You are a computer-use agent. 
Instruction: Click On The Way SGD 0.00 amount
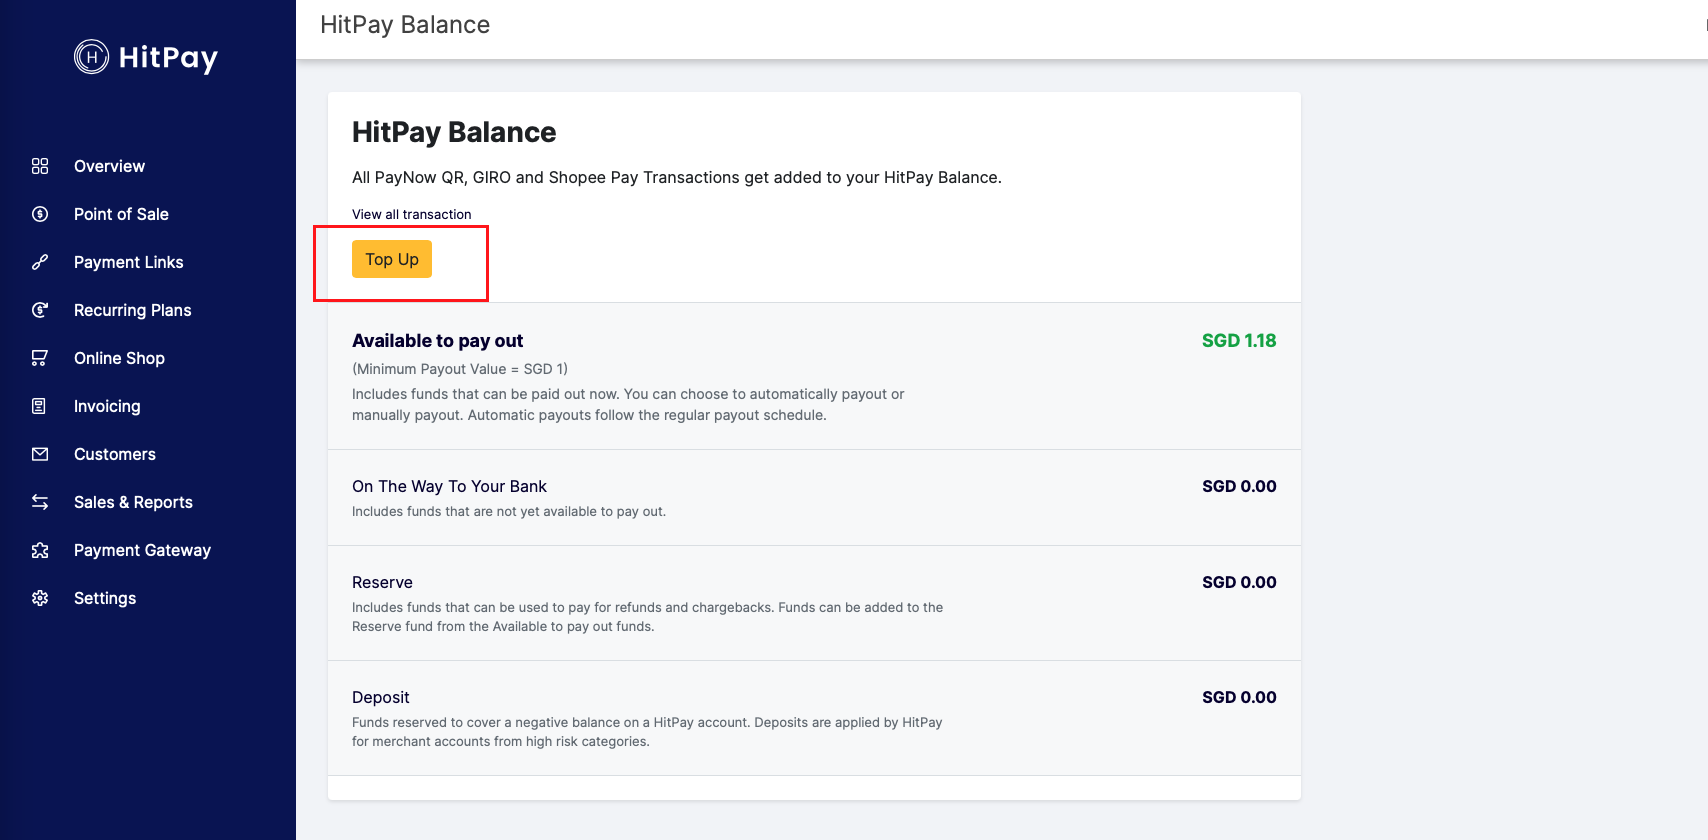tap(1239, 486)
